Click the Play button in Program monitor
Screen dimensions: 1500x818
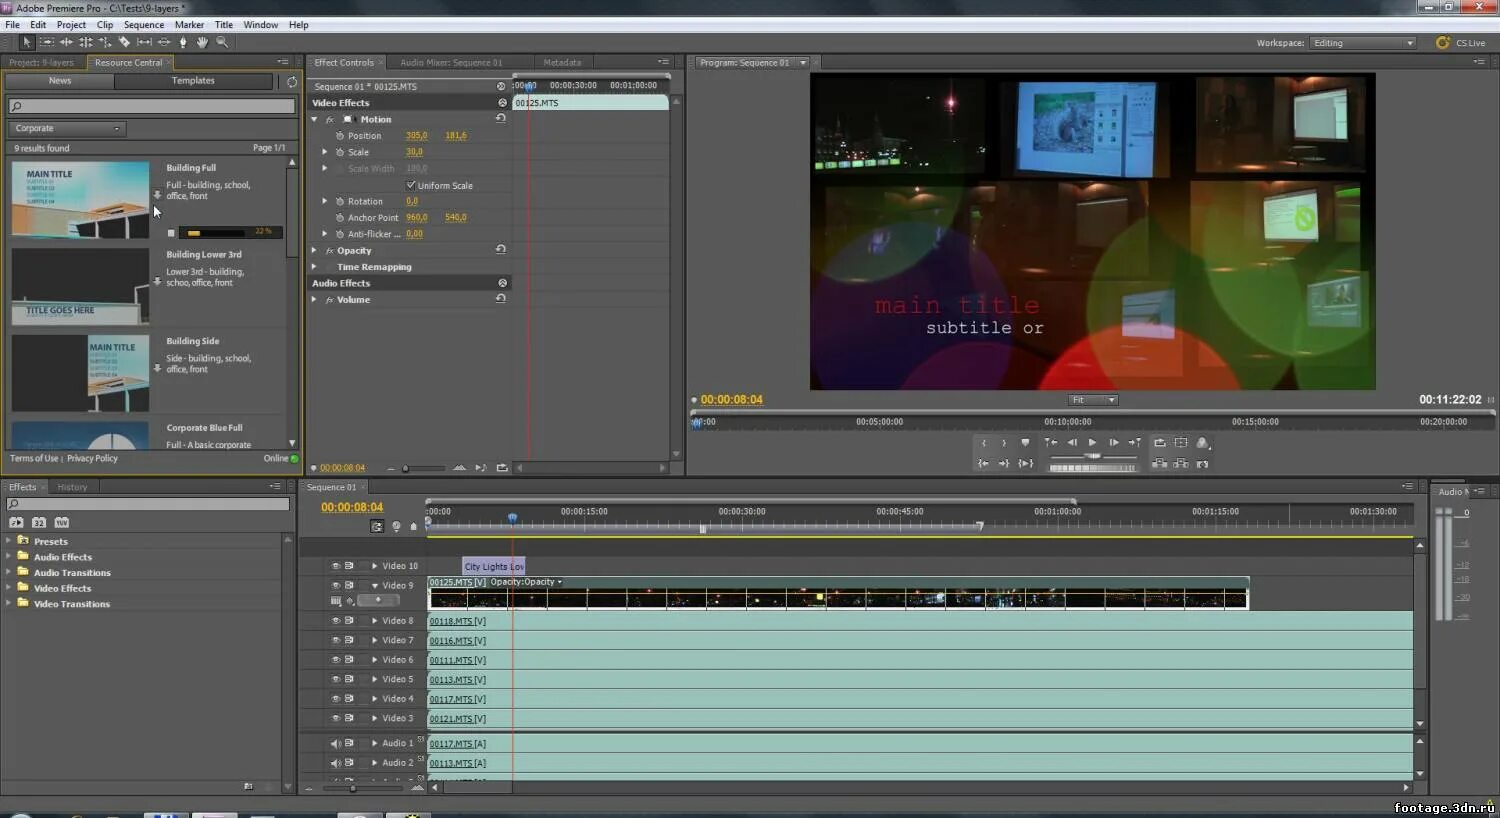1092,442
